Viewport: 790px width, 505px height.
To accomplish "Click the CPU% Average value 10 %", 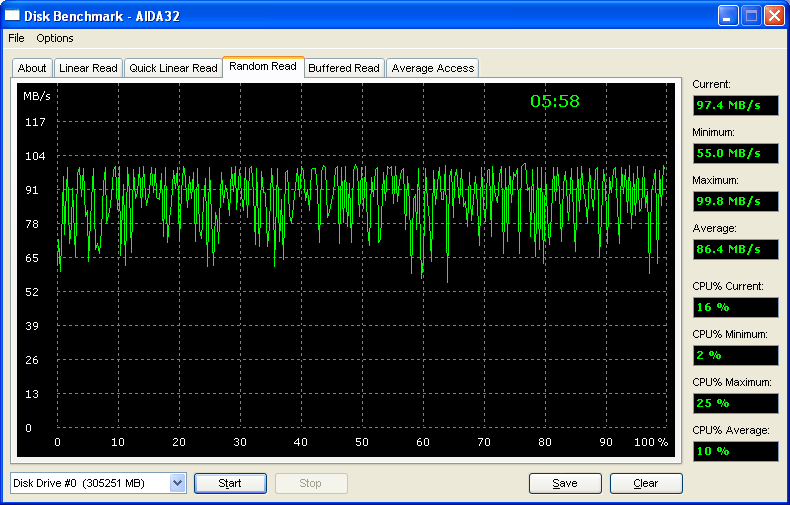I will tap(736, 451).
